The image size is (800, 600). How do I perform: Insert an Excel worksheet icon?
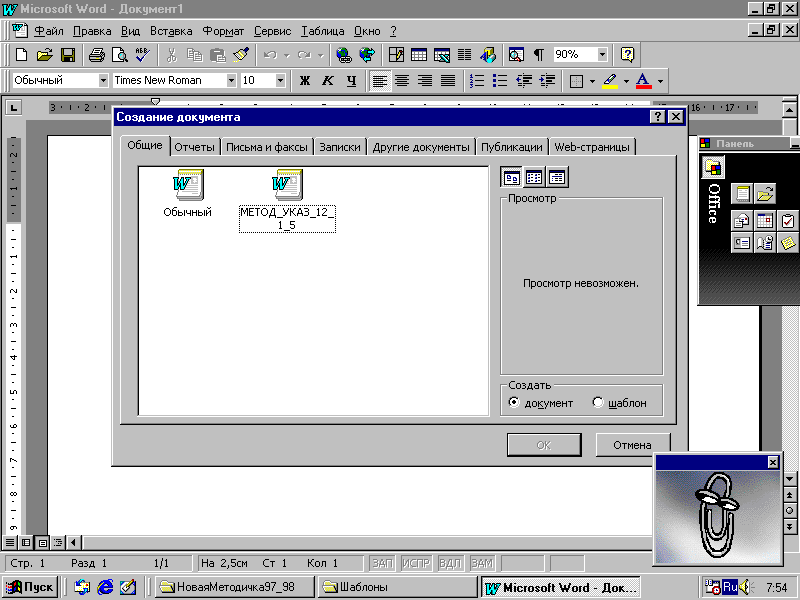(442, 55)
